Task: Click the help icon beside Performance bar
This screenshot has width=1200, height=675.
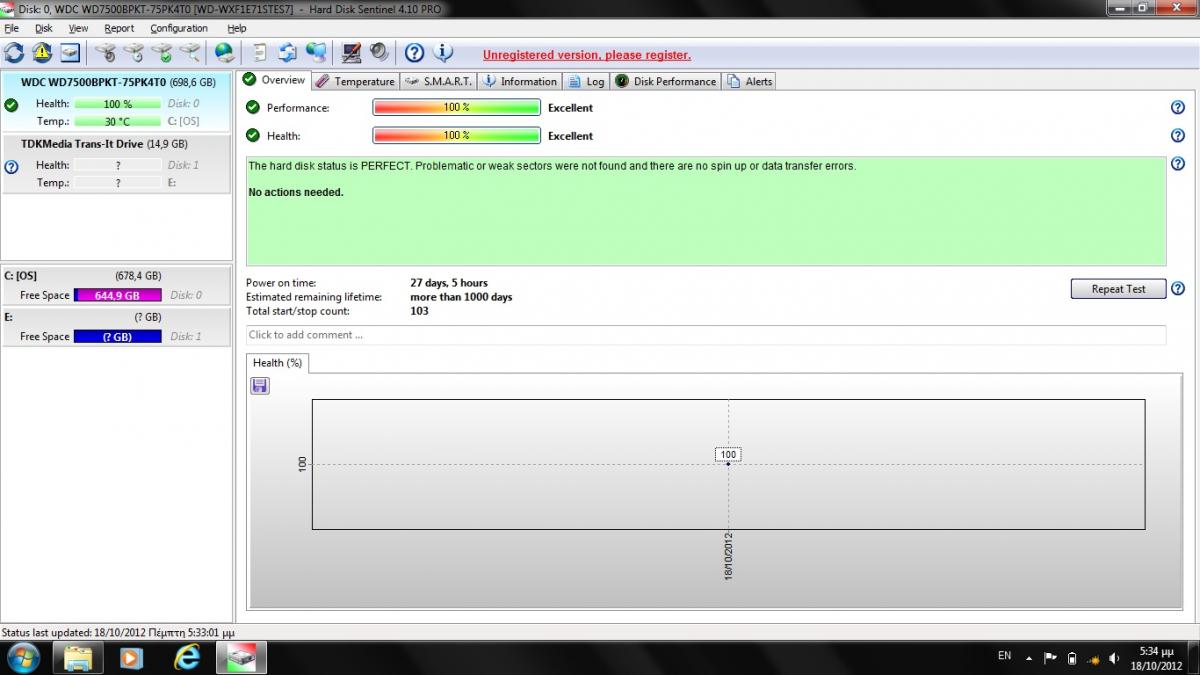Action: point(1177,107)
